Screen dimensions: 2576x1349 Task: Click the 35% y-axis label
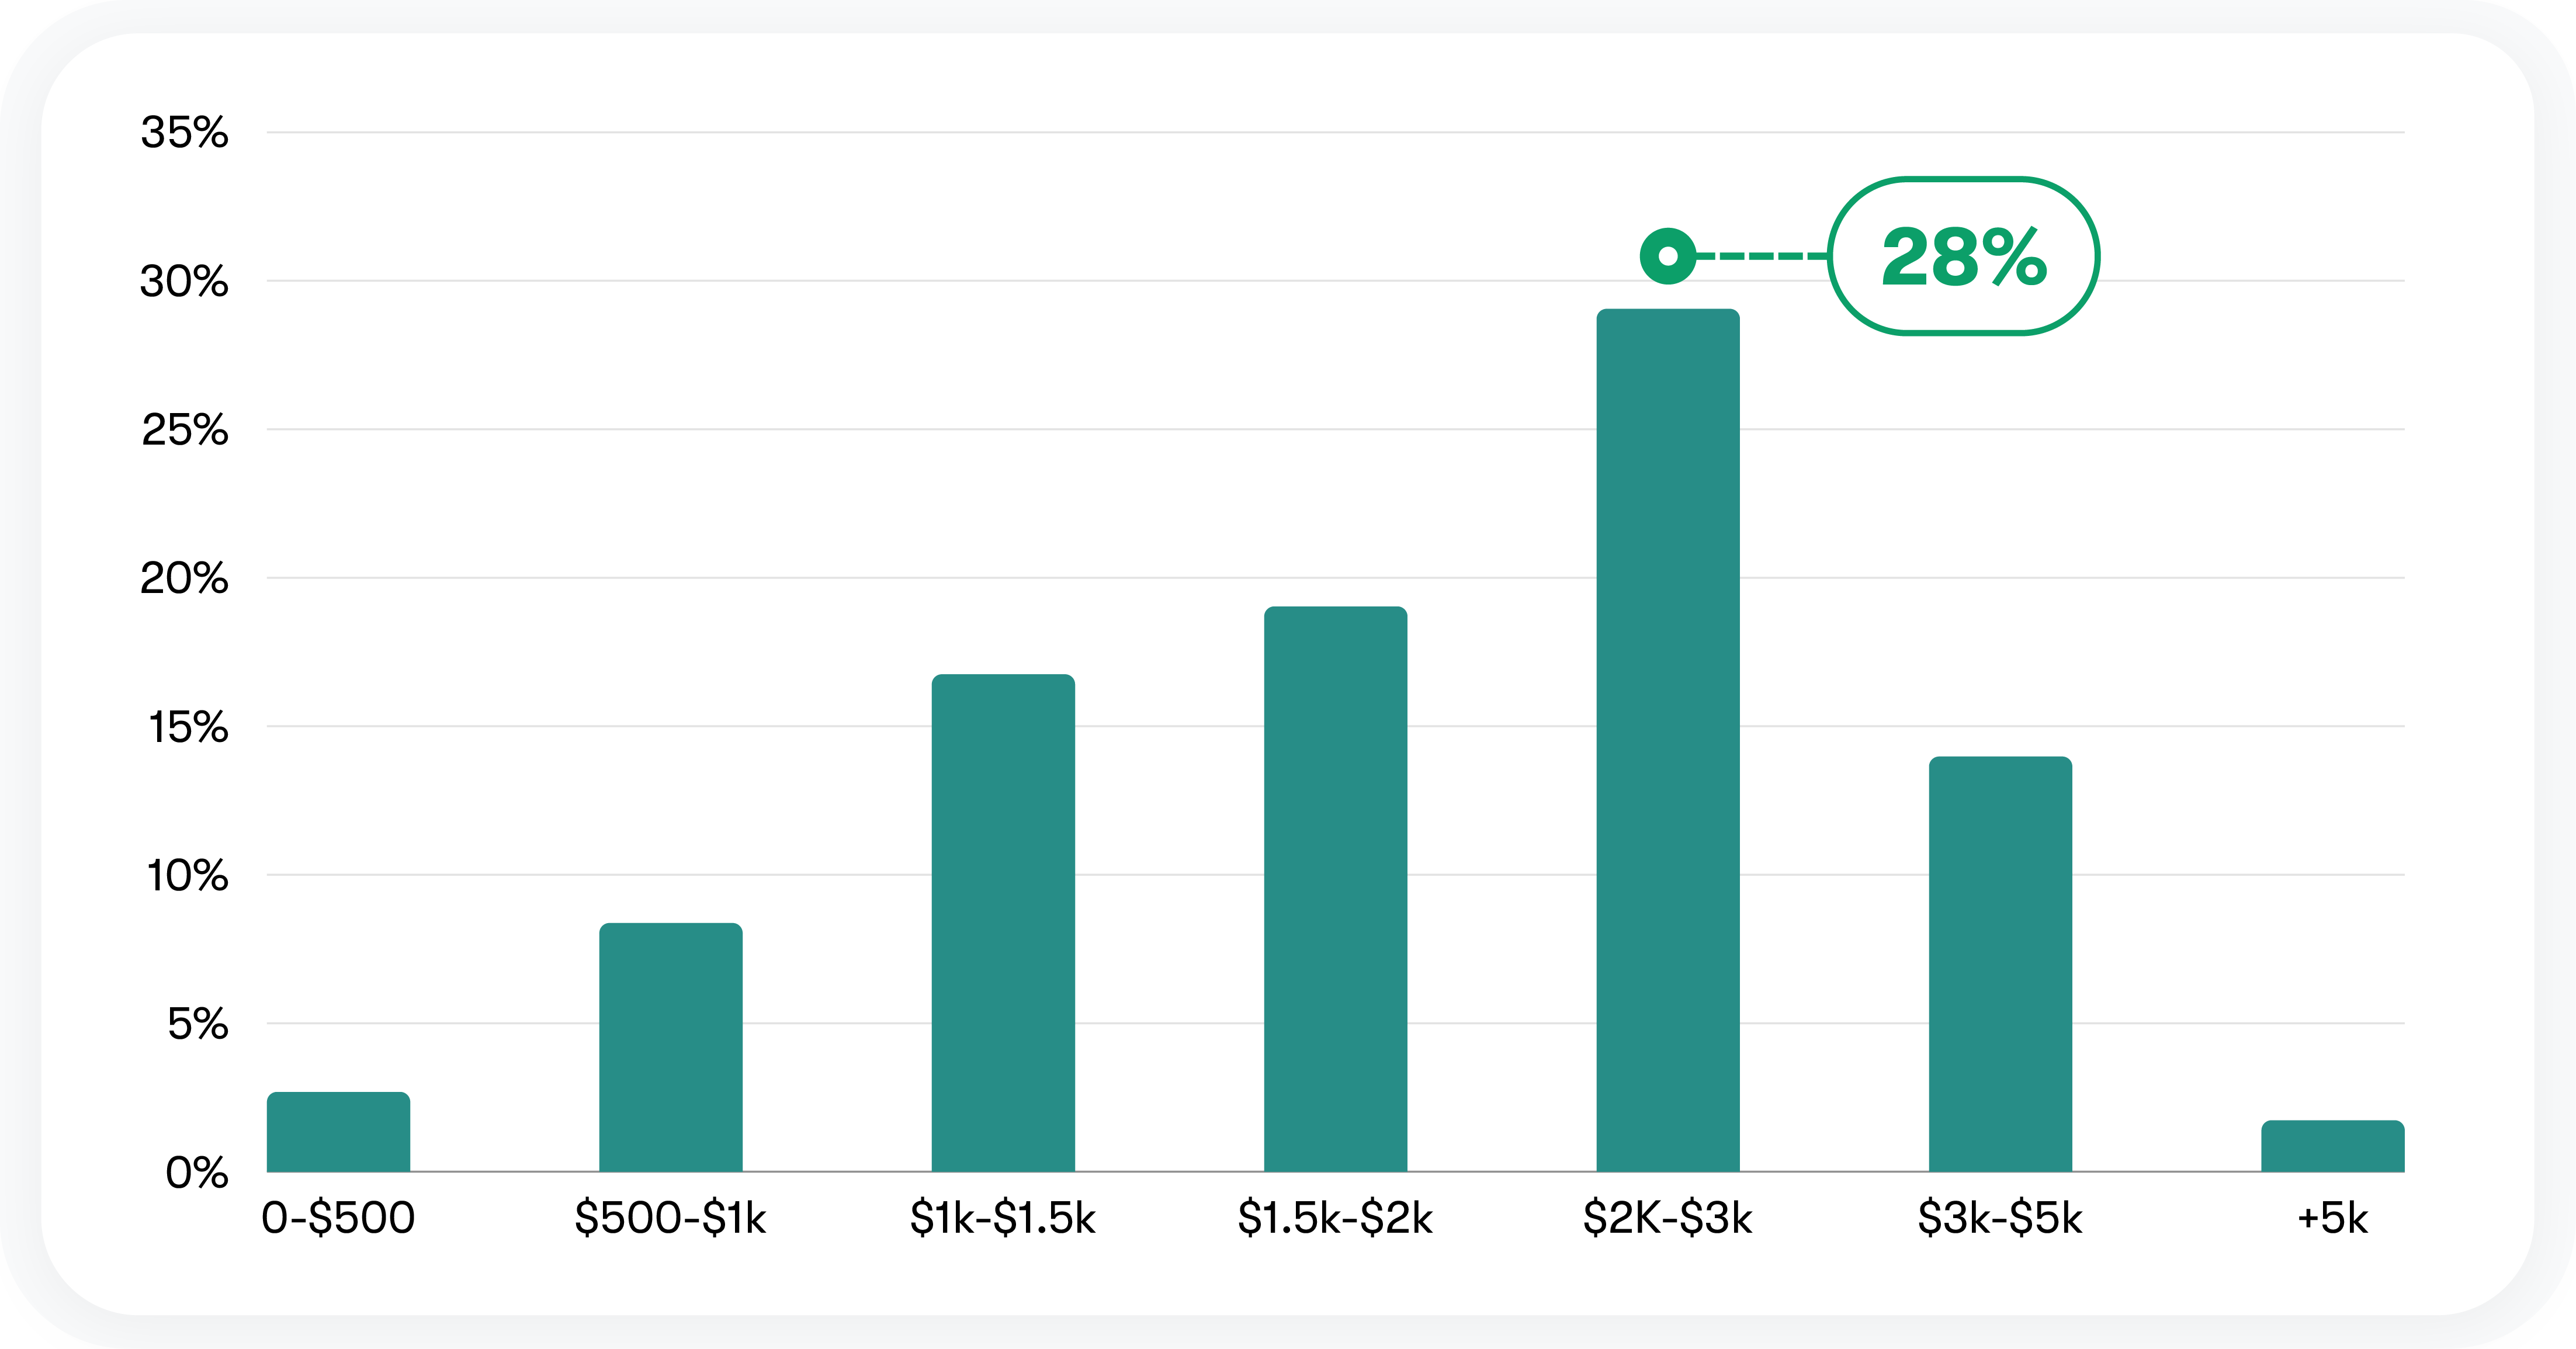185,132
